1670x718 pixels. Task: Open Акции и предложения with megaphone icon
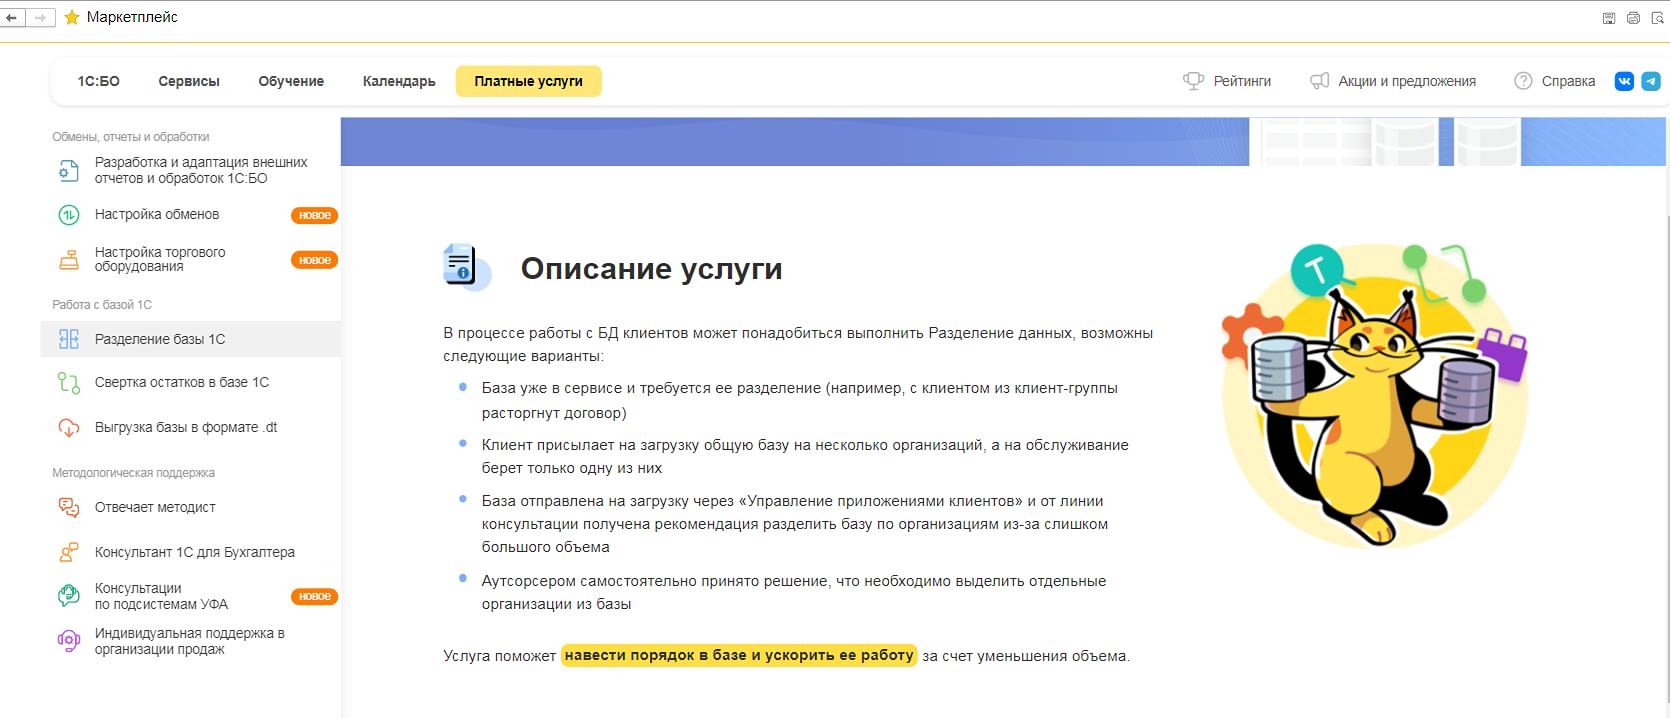click(1393, 81)
